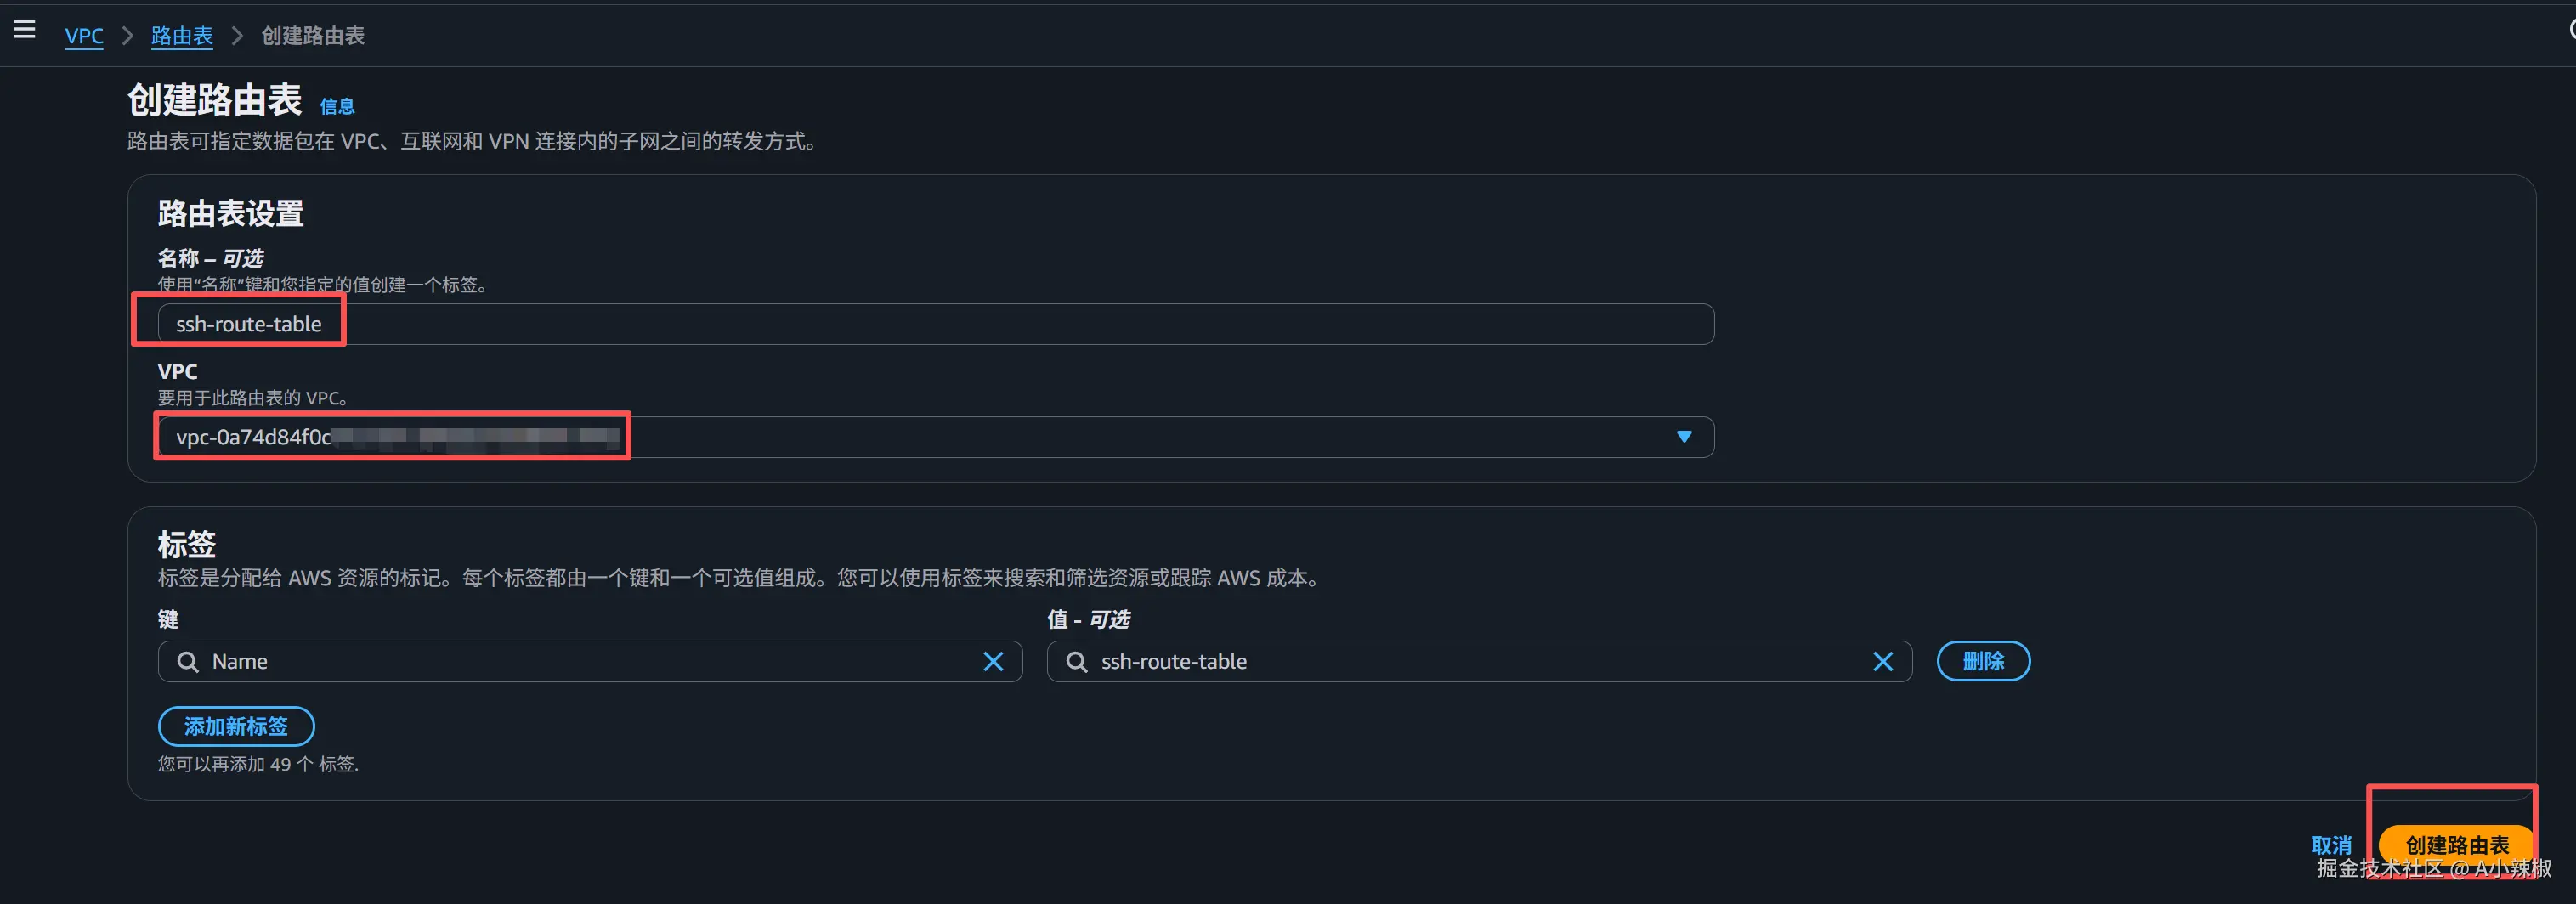Click search icon in key field
Screen dimensions: 2576x904
[x=187, y=662]
